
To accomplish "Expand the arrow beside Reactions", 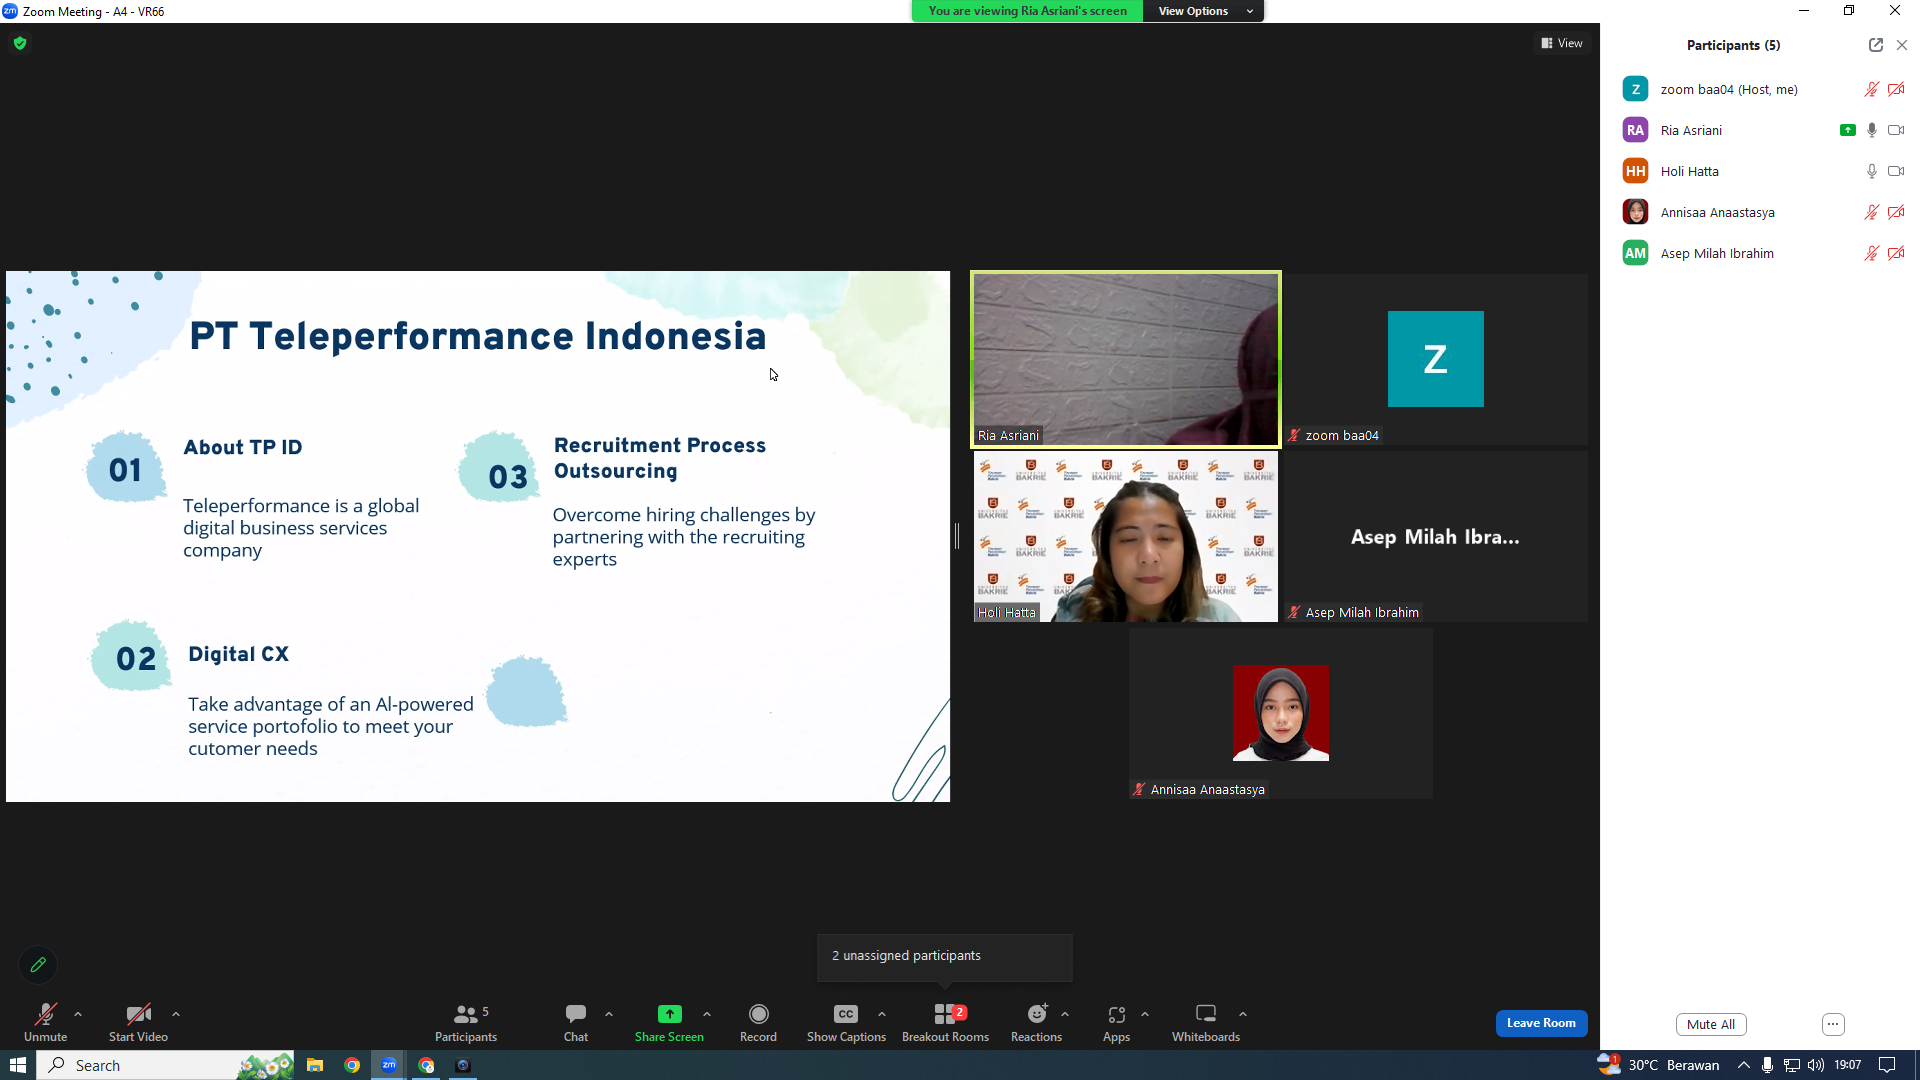I will pyautogui.click(x=1065, y=1014).
